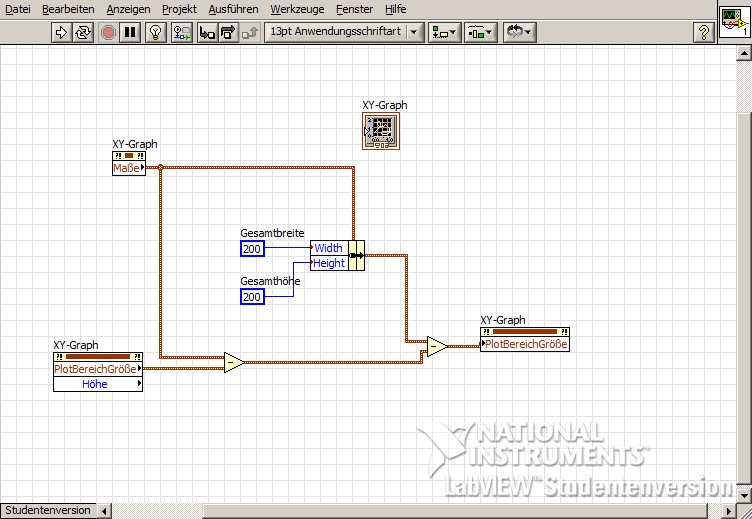This screenshot has height=519, width=752.
Task: Click the XY-Graph terminal icon
Action: tap(380, 131)
